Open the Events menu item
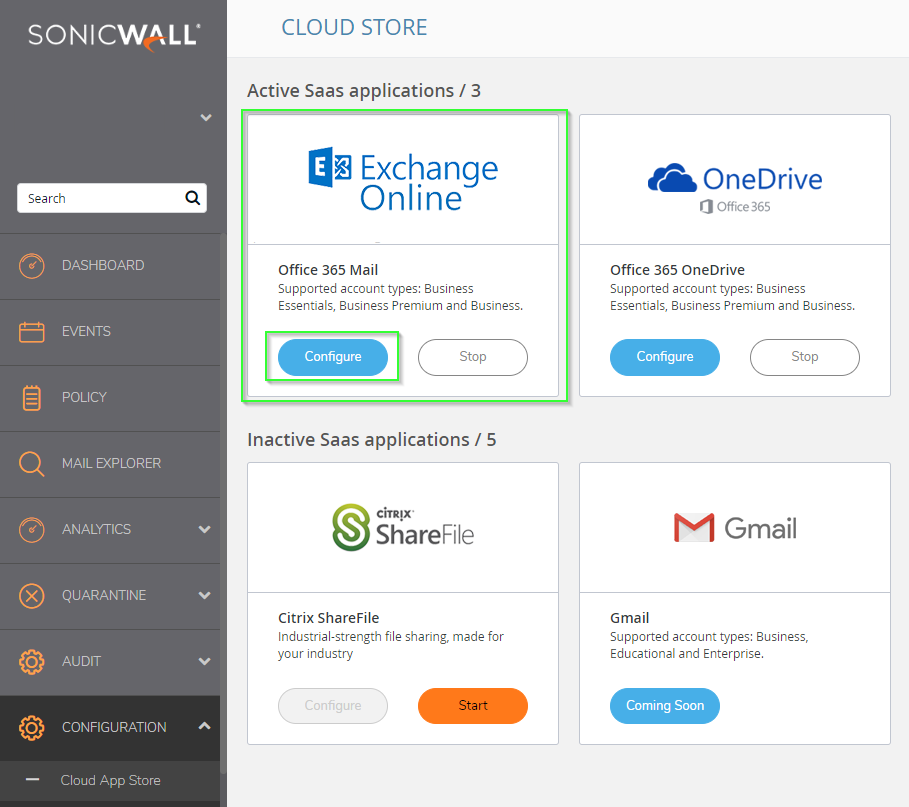 110,332
